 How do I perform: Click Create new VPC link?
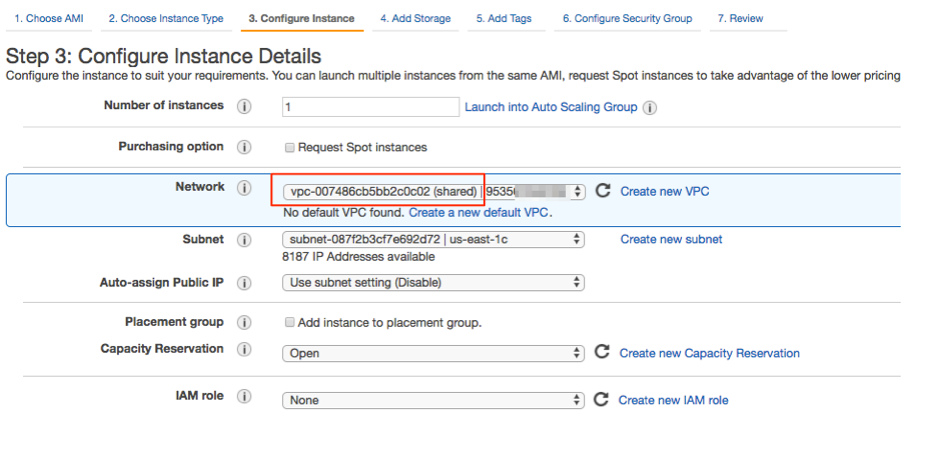coord(665,192)
